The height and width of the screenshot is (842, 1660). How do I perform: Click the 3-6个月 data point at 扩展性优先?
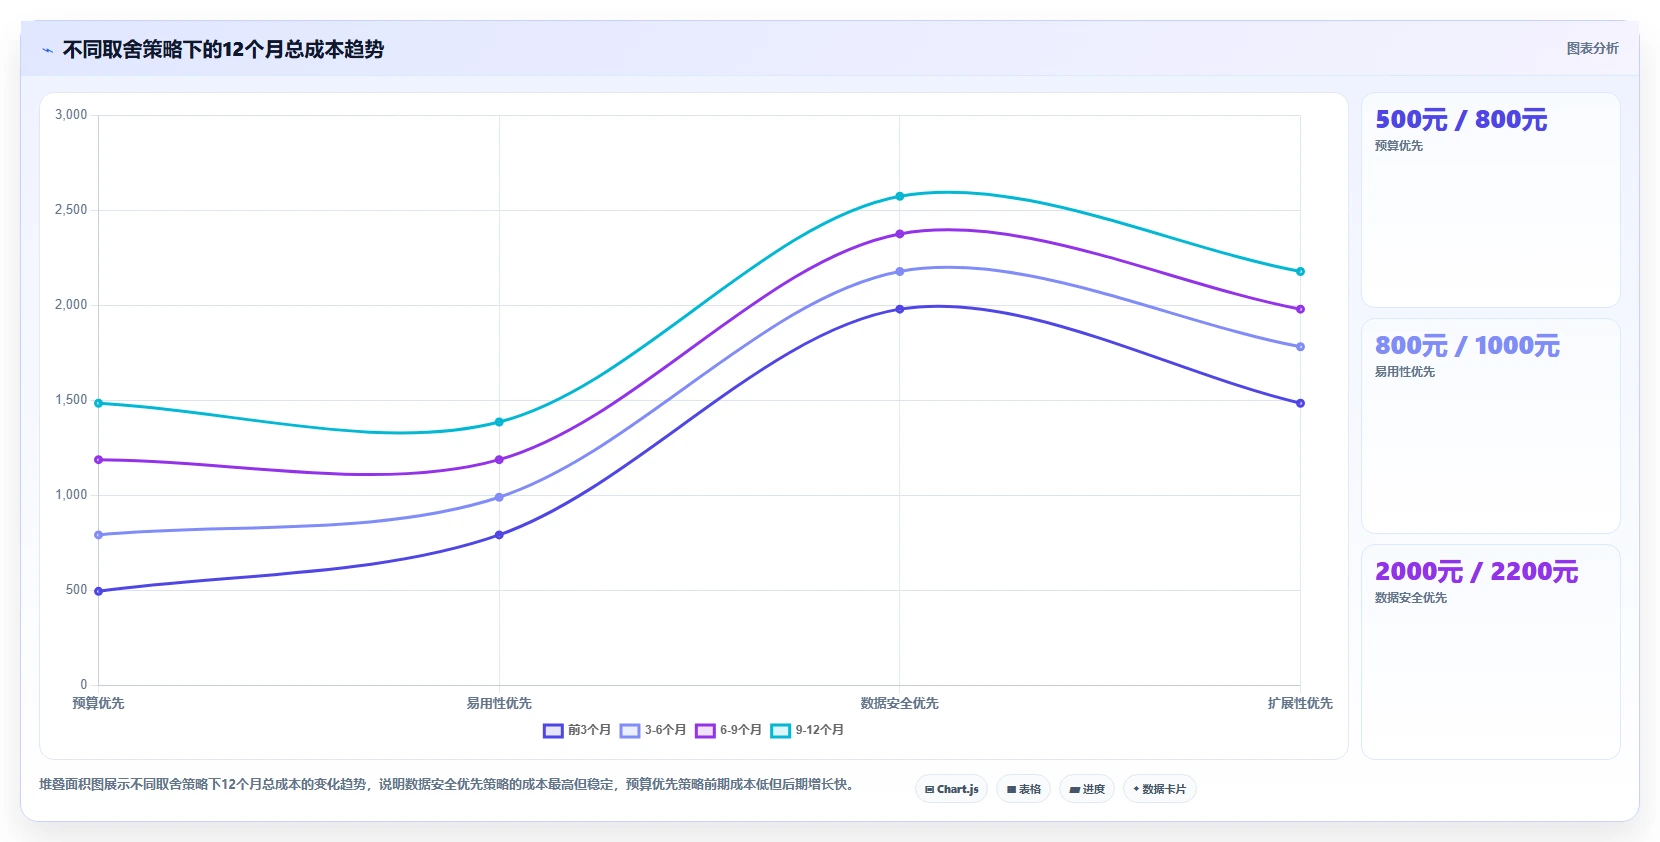click(1300, 347)
